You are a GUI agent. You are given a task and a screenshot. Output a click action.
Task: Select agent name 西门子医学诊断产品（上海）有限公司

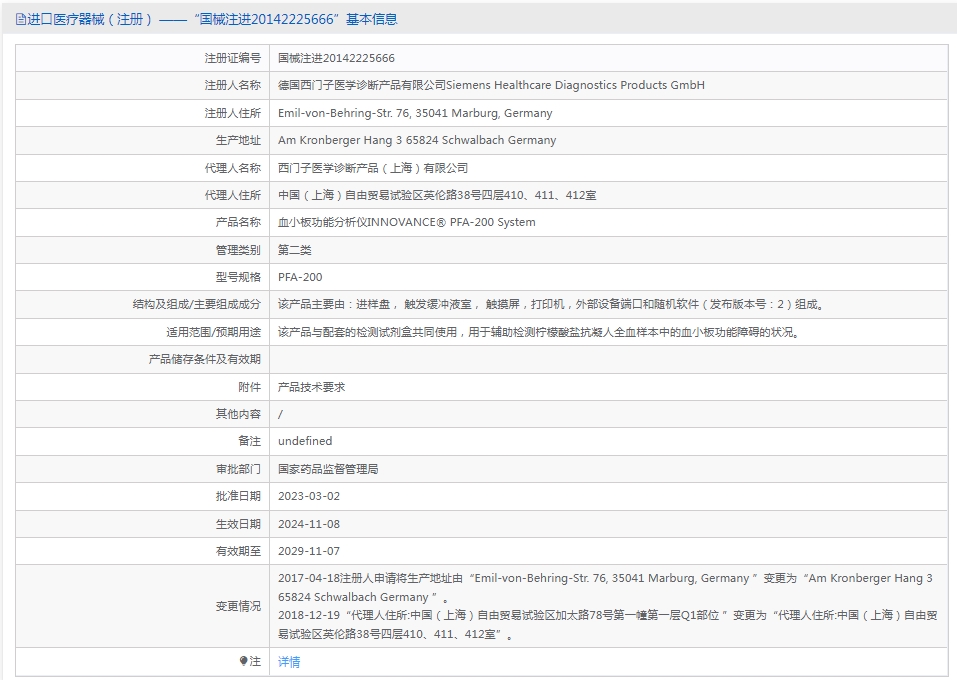[x=373, y=168]
